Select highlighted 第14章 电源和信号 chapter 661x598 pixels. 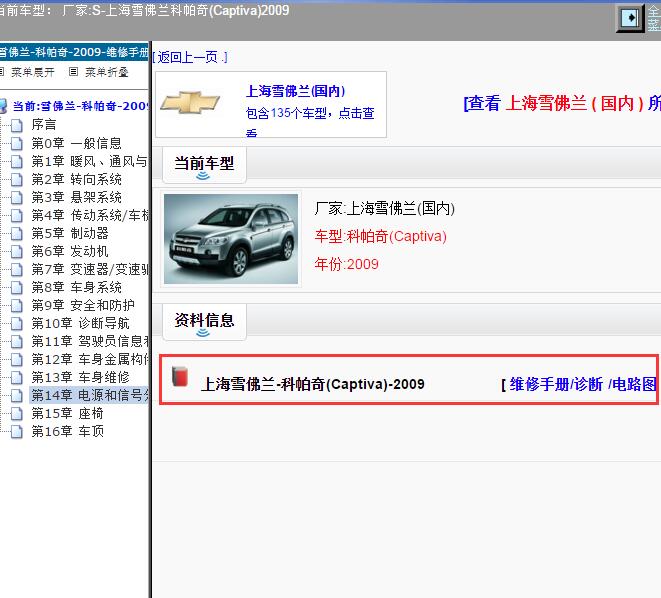[x=89, y=395]
